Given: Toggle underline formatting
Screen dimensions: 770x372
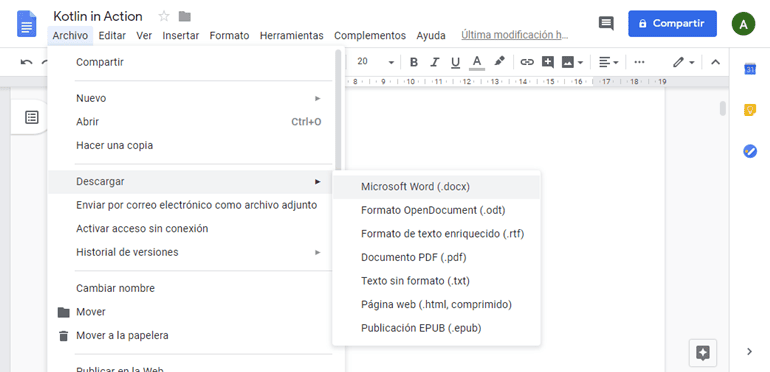Looking at the screenshot, I should [x=455, y=62].
